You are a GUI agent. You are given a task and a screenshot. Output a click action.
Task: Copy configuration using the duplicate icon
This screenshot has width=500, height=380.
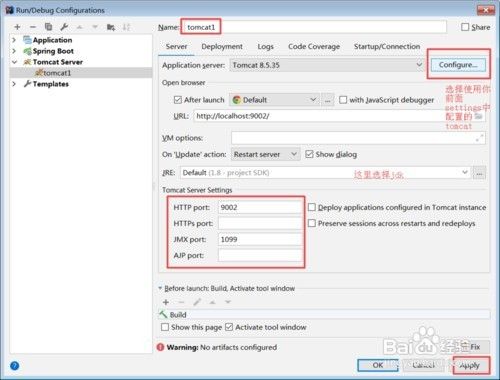pyautogui.click(x=48, y=27)
